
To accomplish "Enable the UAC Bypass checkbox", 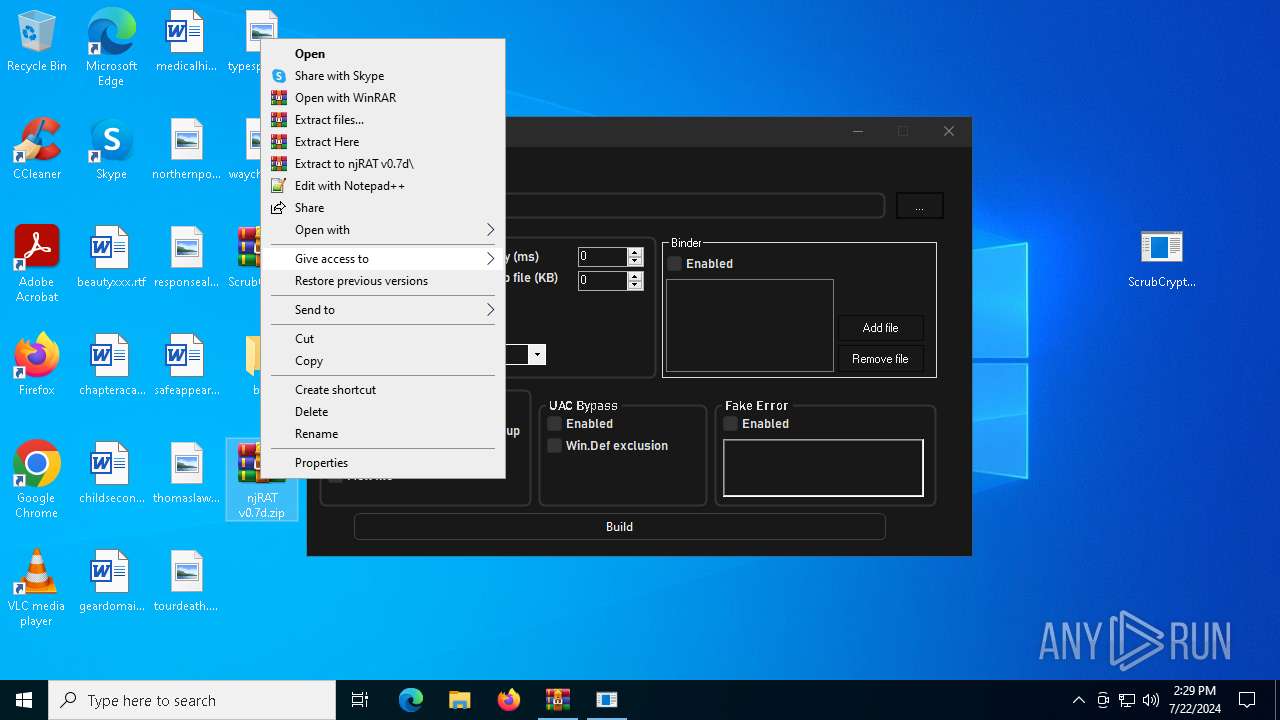I will [x=555, y=423].
